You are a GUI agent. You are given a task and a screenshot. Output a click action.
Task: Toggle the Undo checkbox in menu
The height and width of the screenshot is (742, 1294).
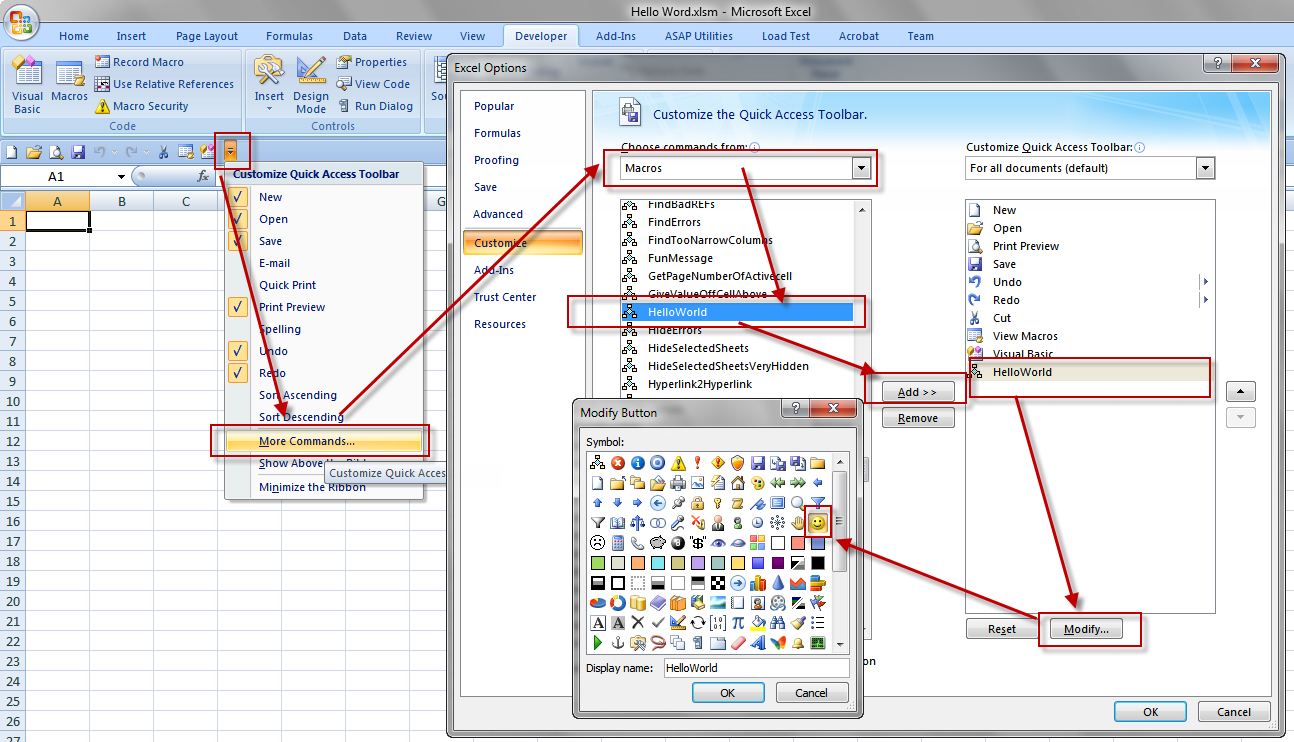pos(238,351)
